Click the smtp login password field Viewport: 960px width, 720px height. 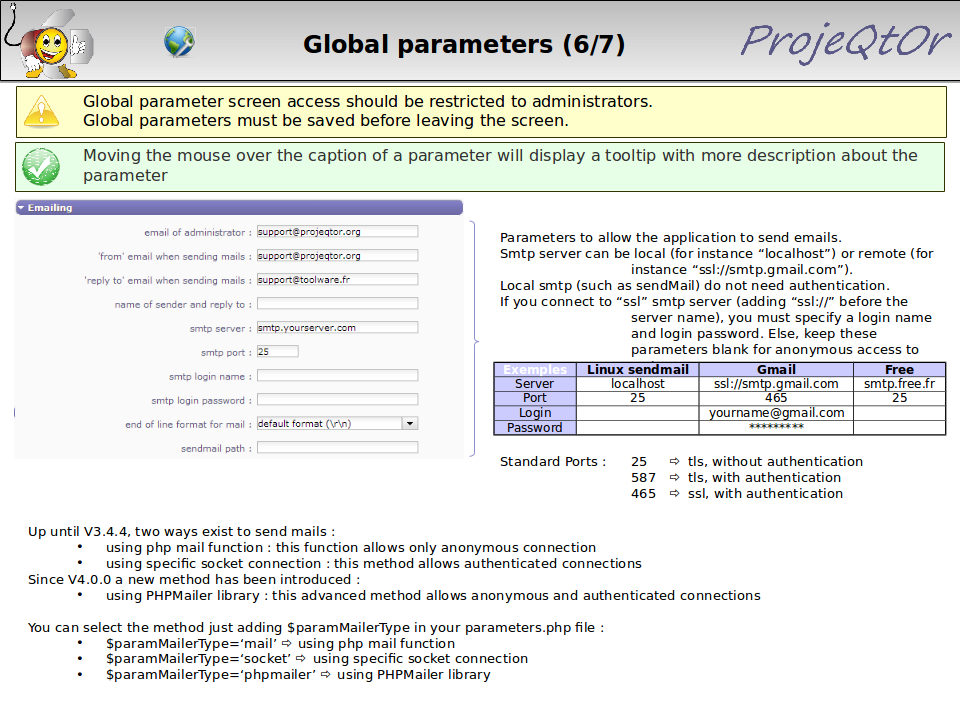pos(337,400)
